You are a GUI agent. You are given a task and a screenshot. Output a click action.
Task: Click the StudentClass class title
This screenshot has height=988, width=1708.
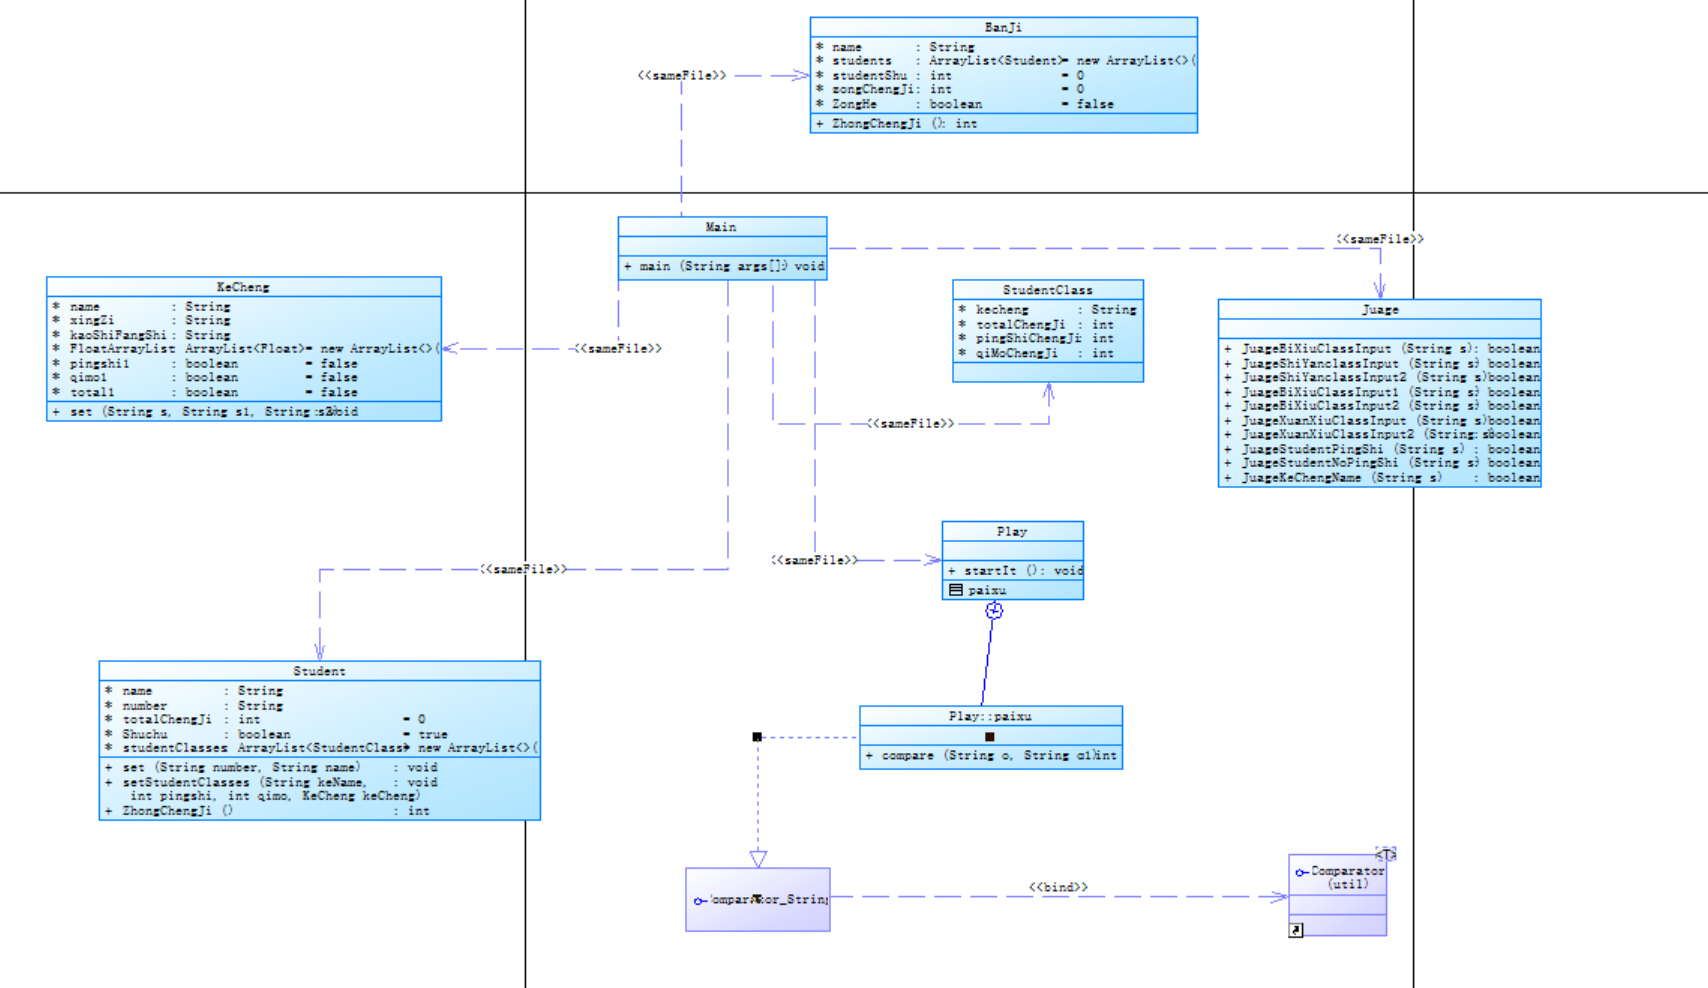[x=1048, y=290]
